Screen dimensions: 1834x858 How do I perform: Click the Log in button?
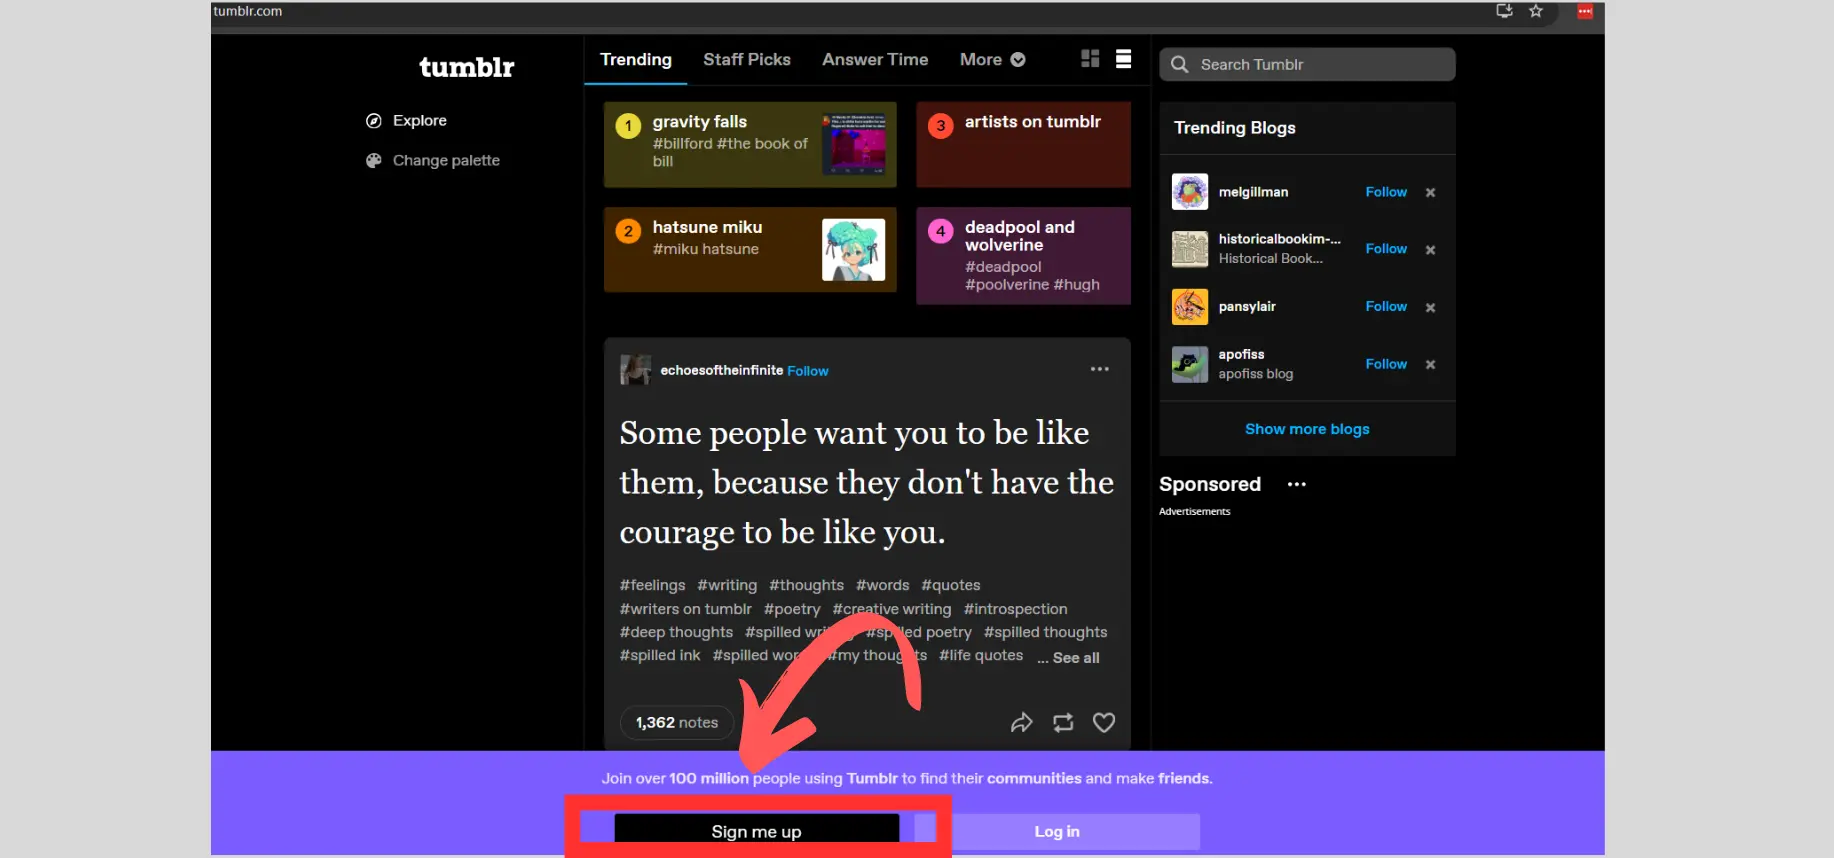pos(1057,831)
